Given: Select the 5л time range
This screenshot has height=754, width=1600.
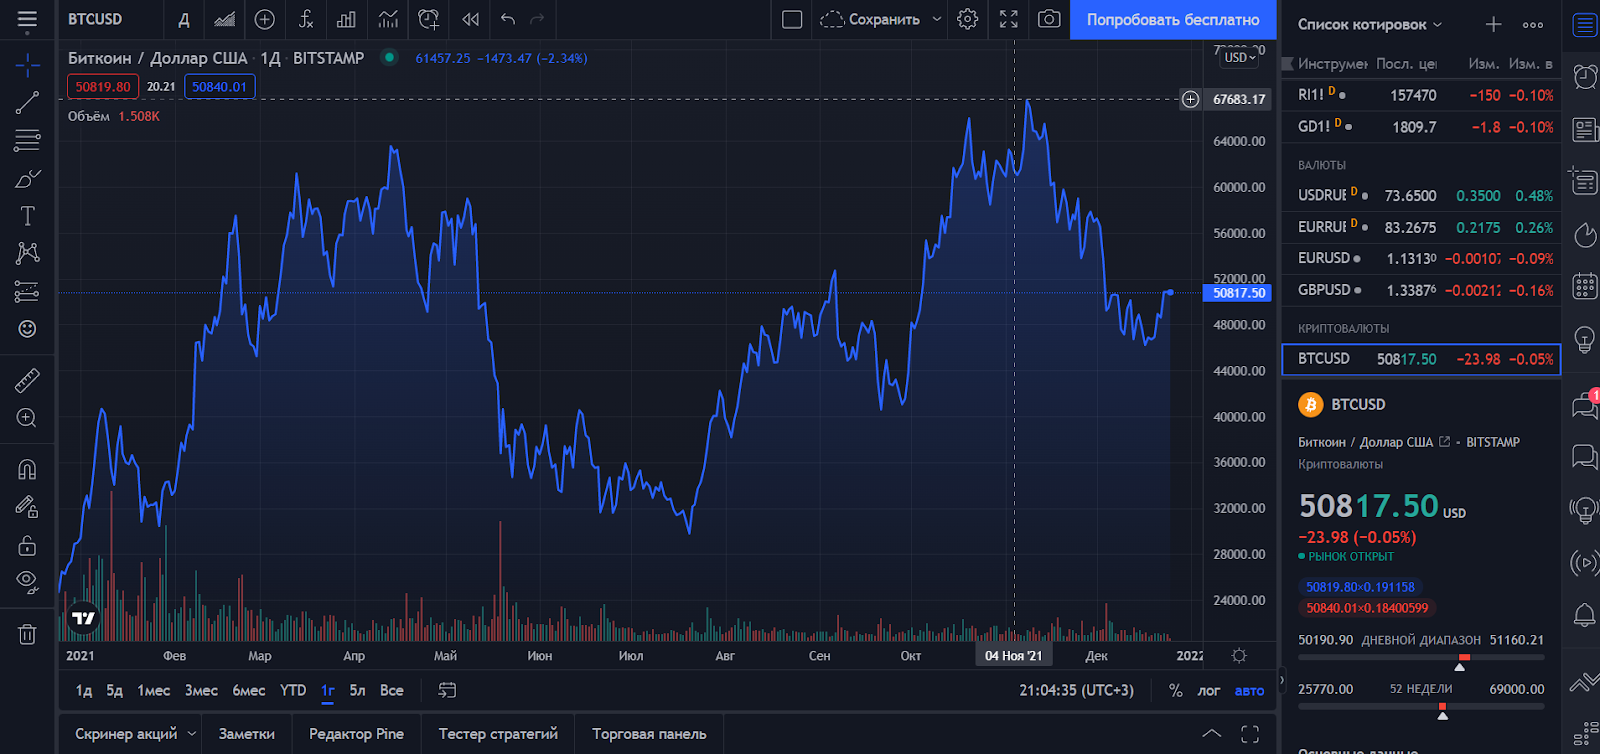Looking at the screenshot, I should tap(357, 690).
